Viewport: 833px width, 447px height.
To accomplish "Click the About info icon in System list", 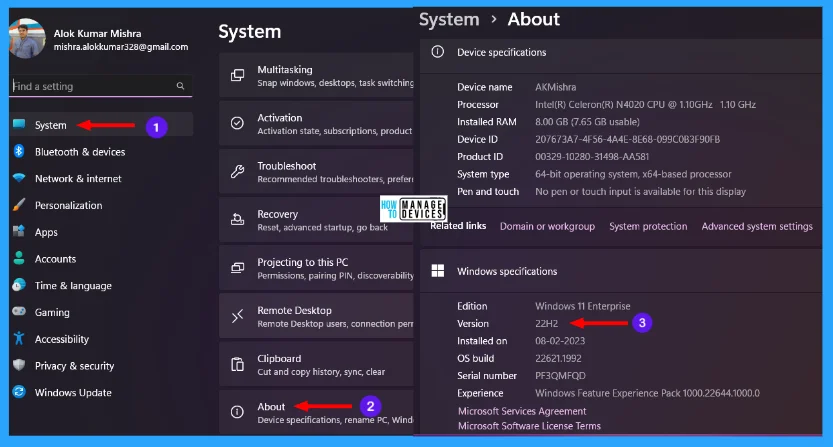I will pyautogui.click(x=237, y=412).
